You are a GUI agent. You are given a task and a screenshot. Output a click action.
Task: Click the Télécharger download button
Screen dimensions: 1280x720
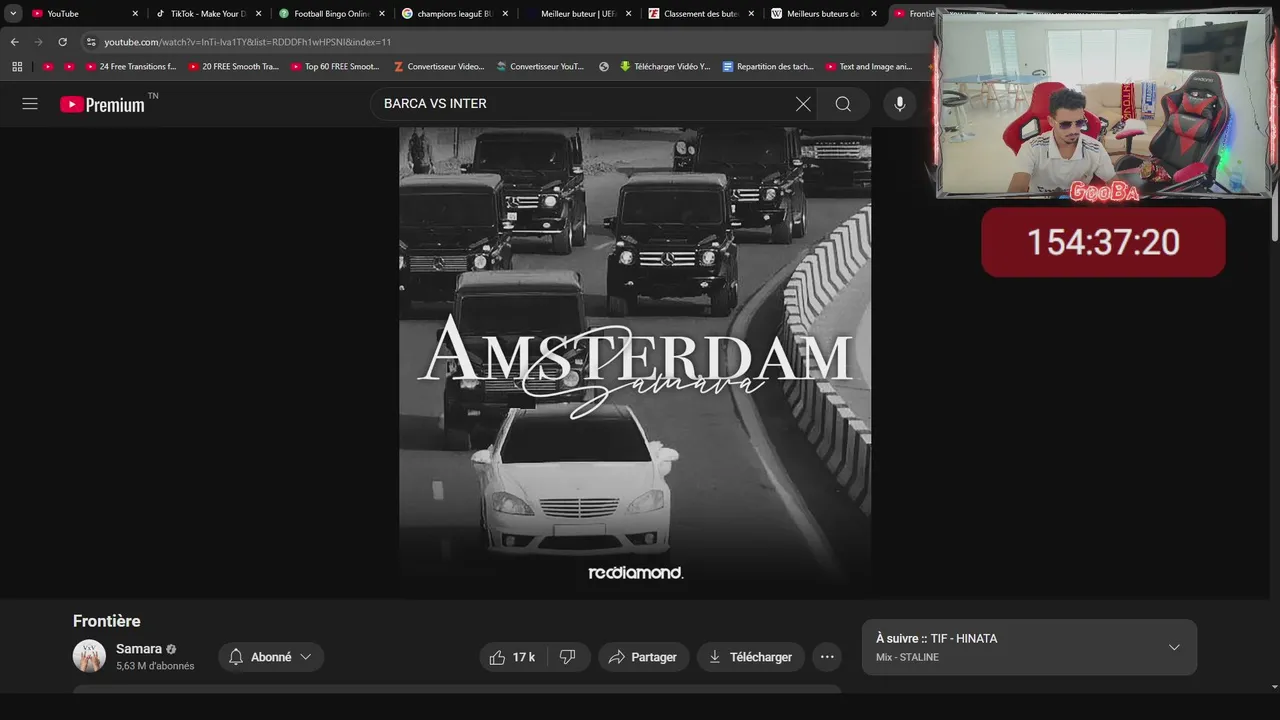pos(751,657)
